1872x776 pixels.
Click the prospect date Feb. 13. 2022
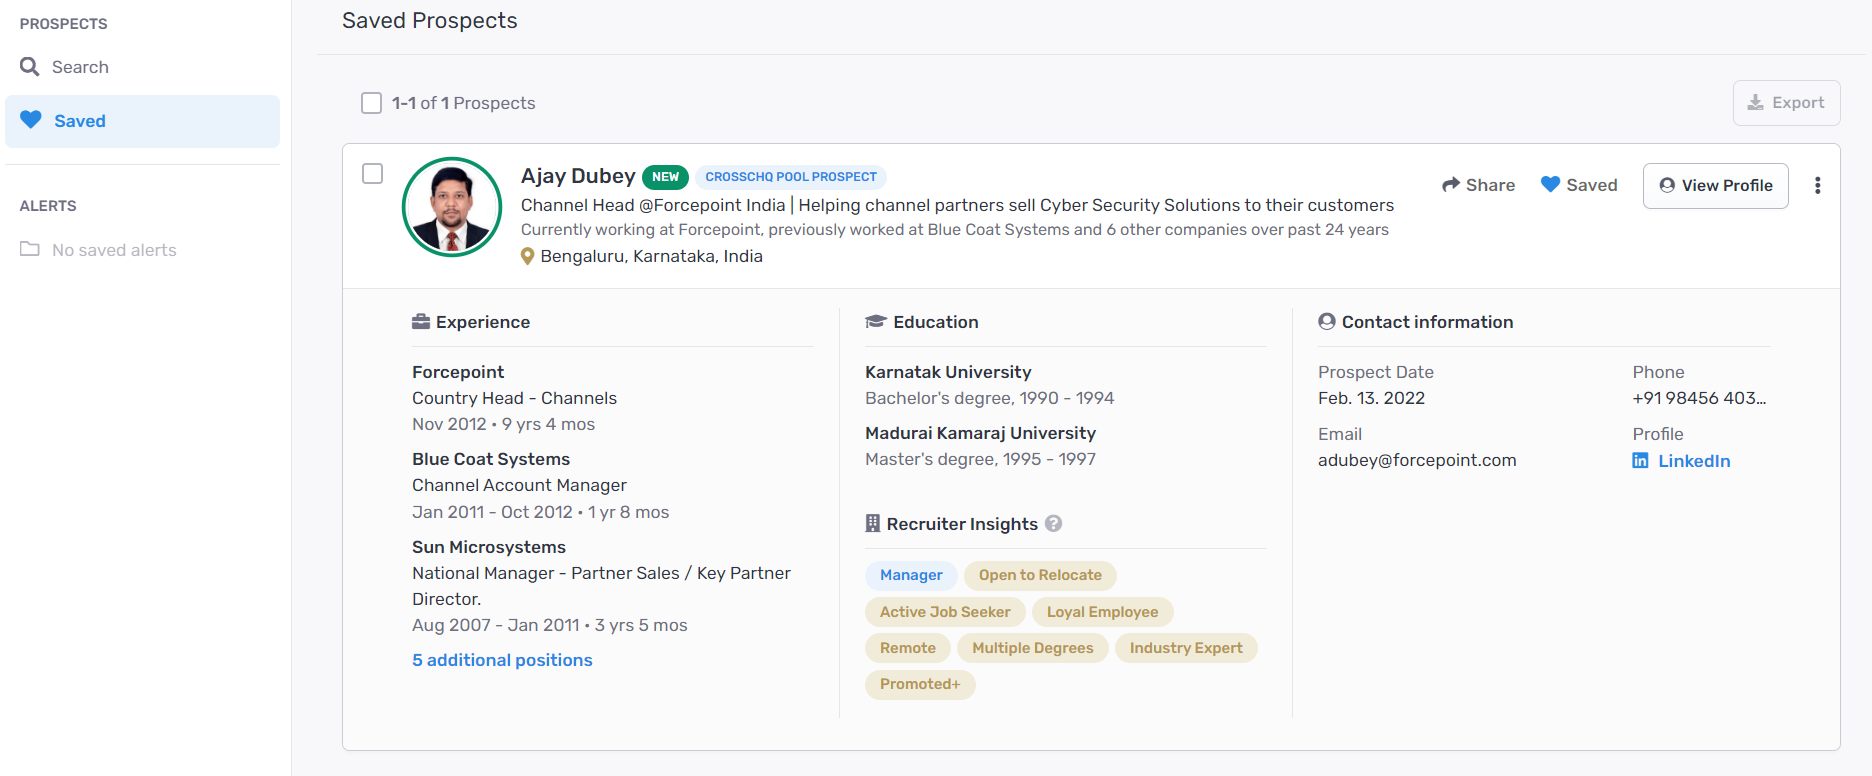pyautogui.click(x=1371, y=398)
